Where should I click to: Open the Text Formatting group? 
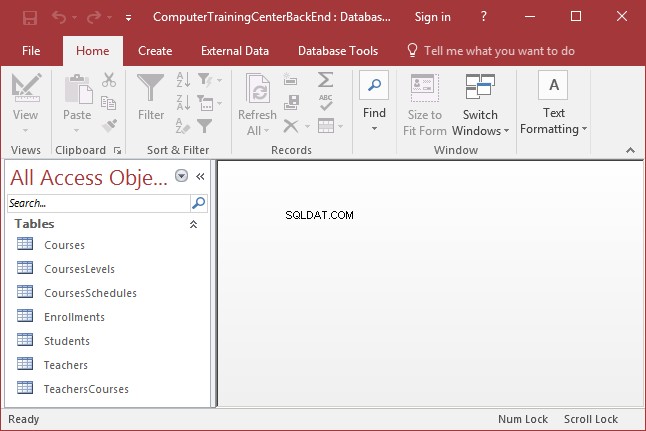553,103
